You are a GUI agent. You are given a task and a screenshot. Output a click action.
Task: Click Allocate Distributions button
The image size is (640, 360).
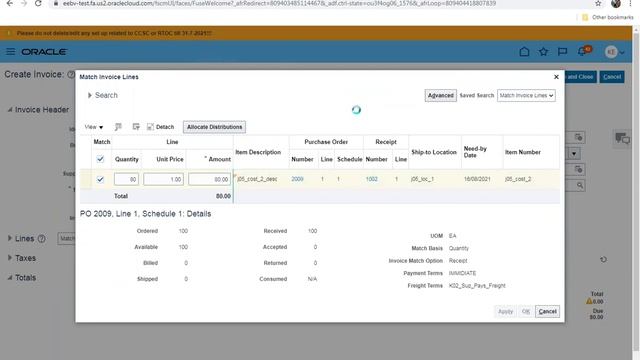214,127
